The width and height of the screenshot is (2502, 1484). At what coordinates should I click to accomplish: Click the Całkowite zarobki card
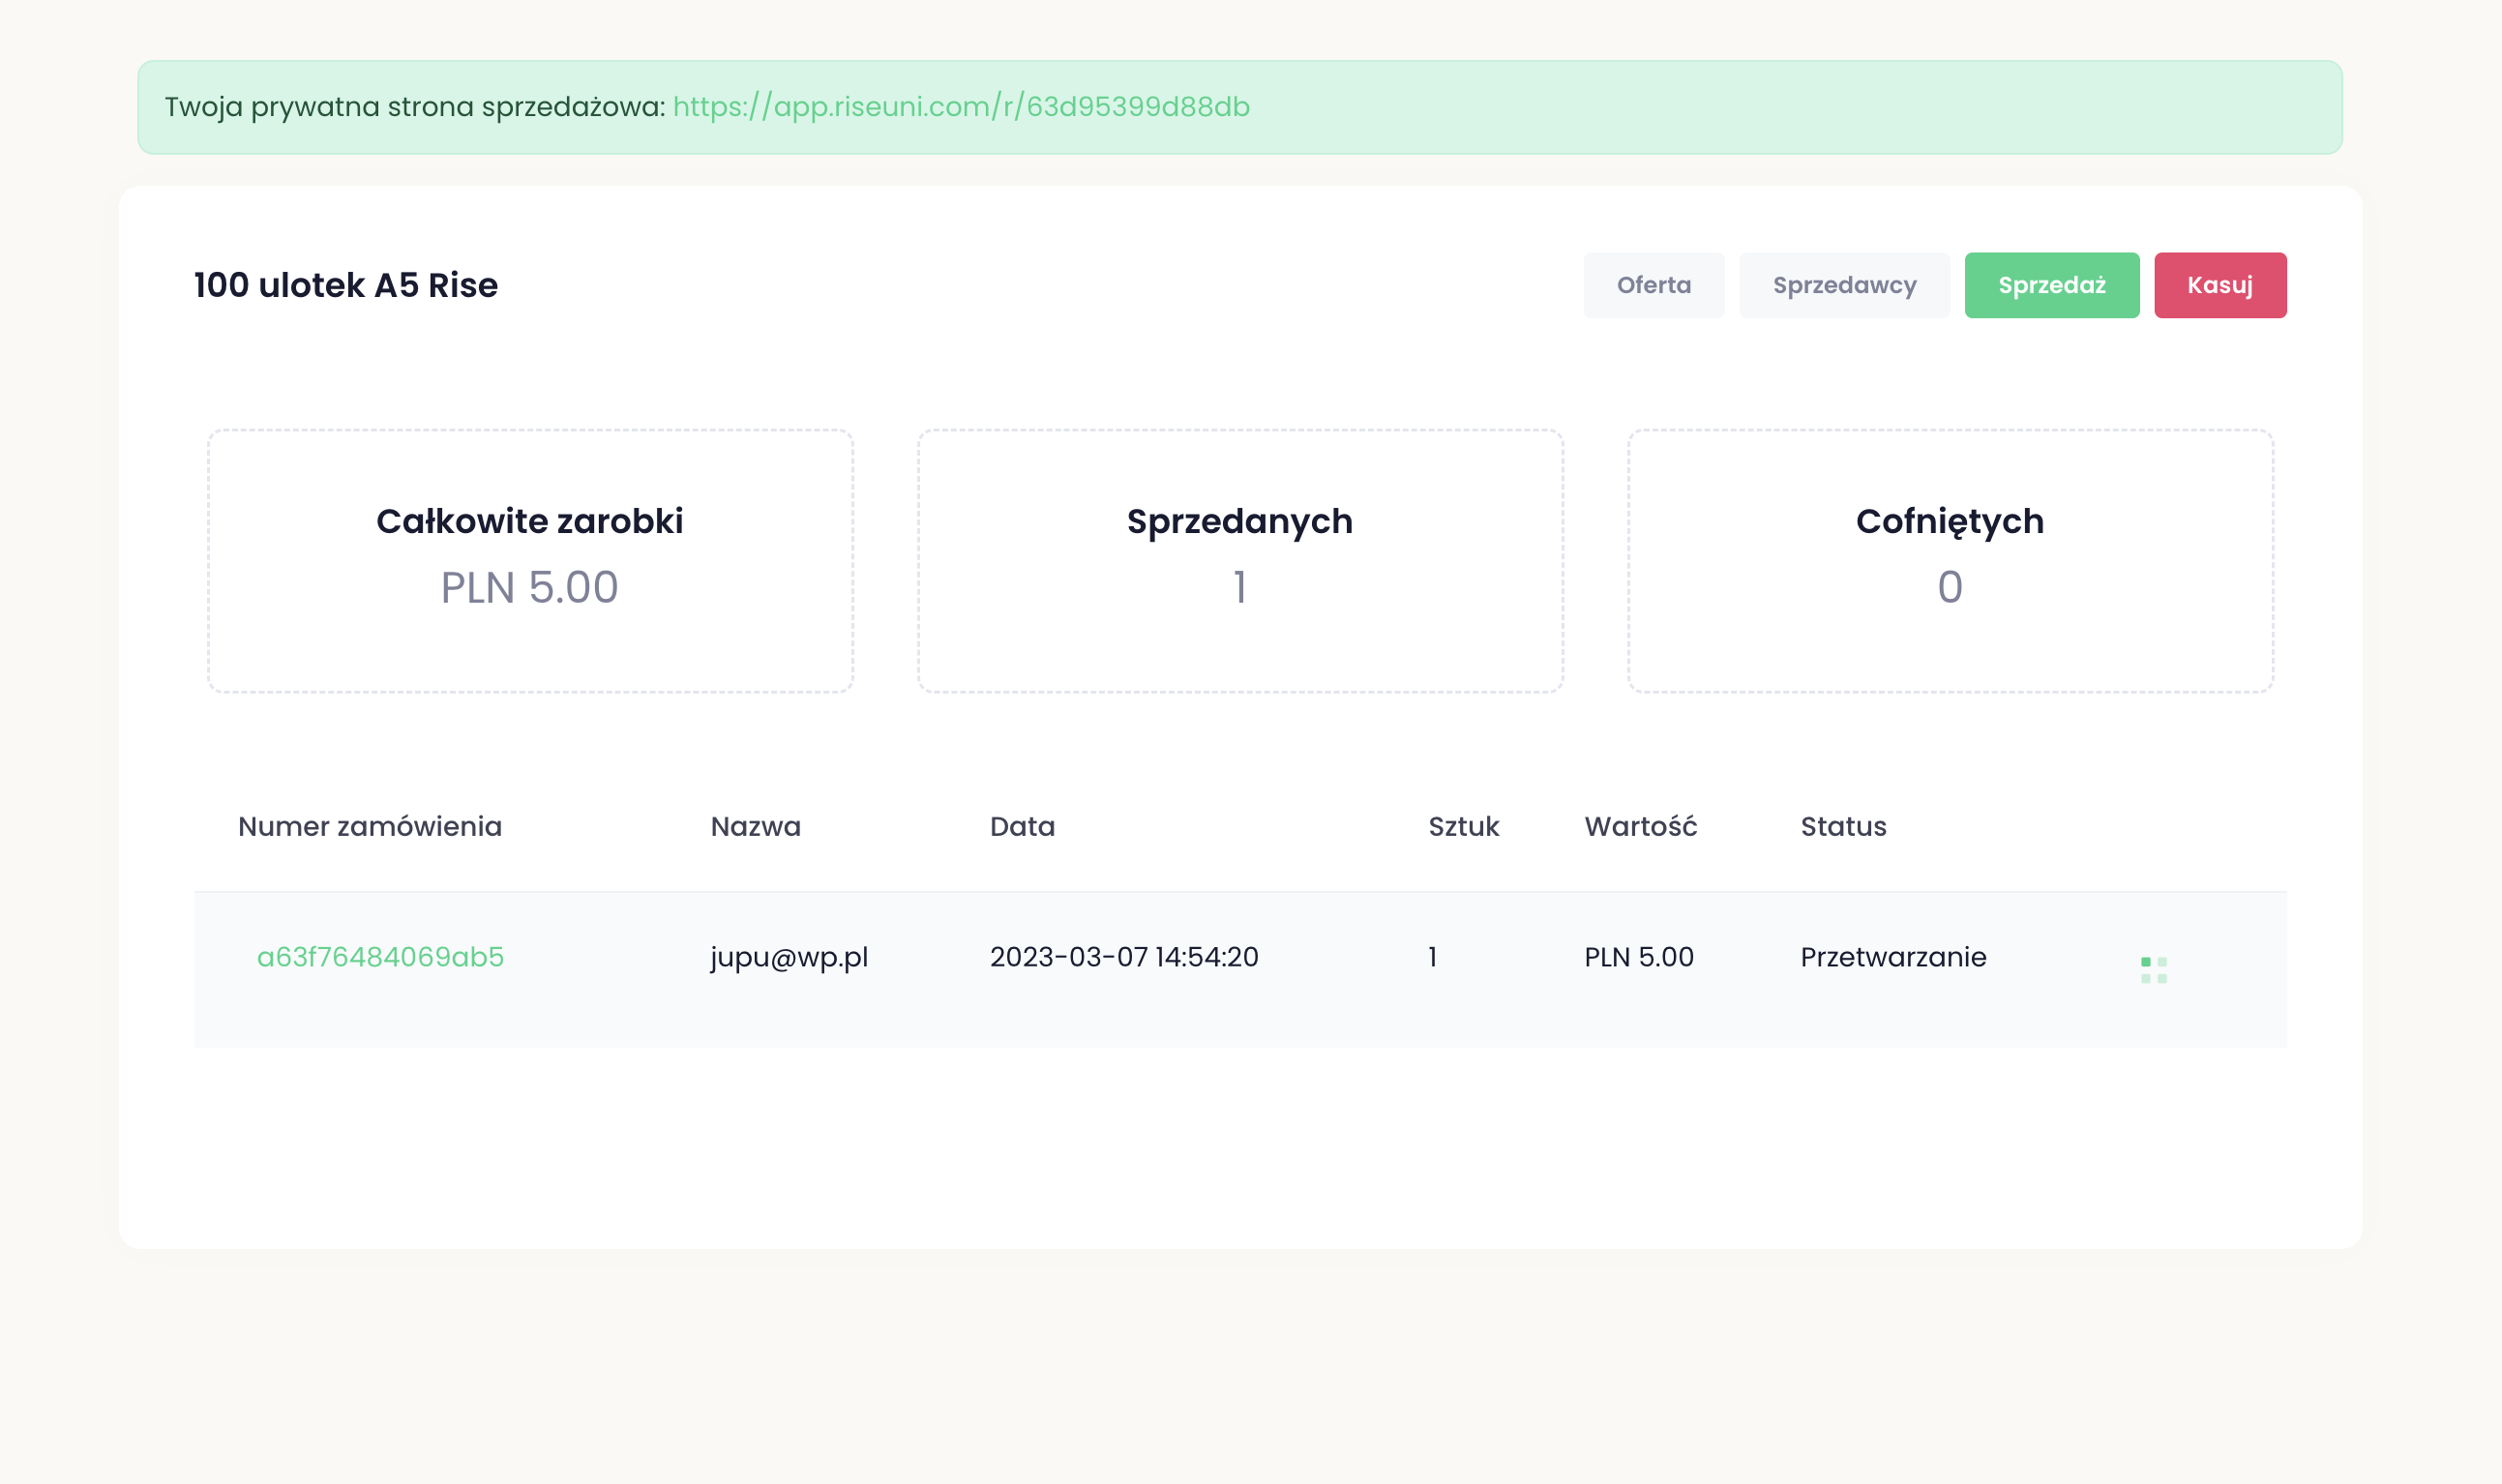click(x=530, y=560)
